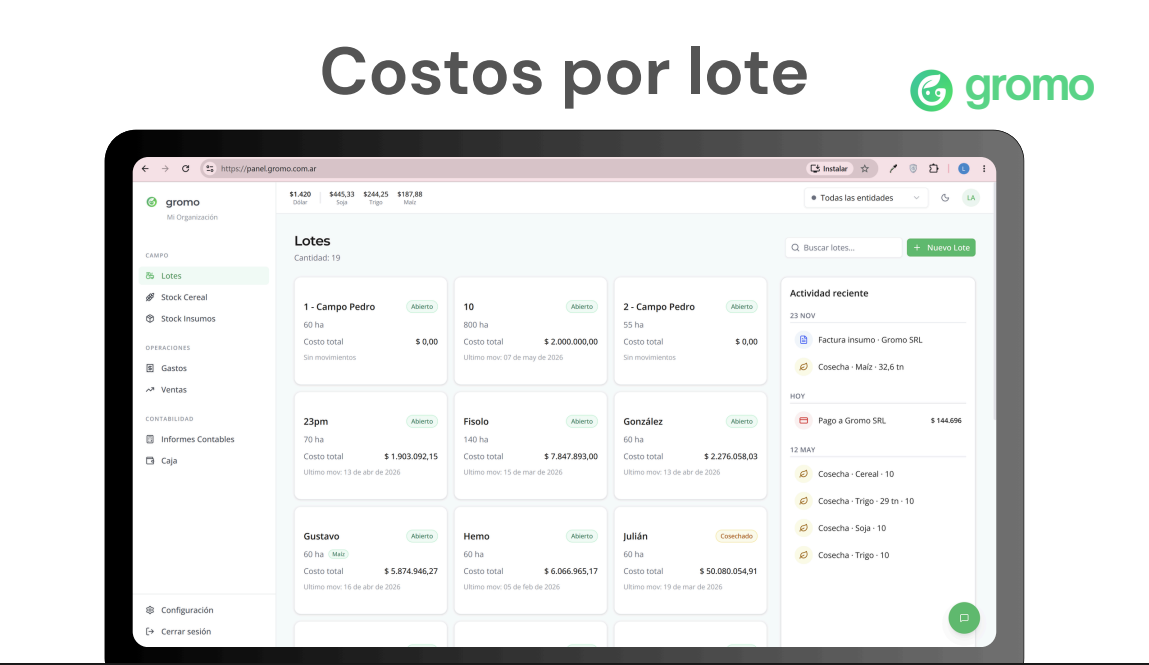Click the bottom Cosecha · Trigo · 10 icon
The image size is (1149, 665).
[x=804, y=555]
